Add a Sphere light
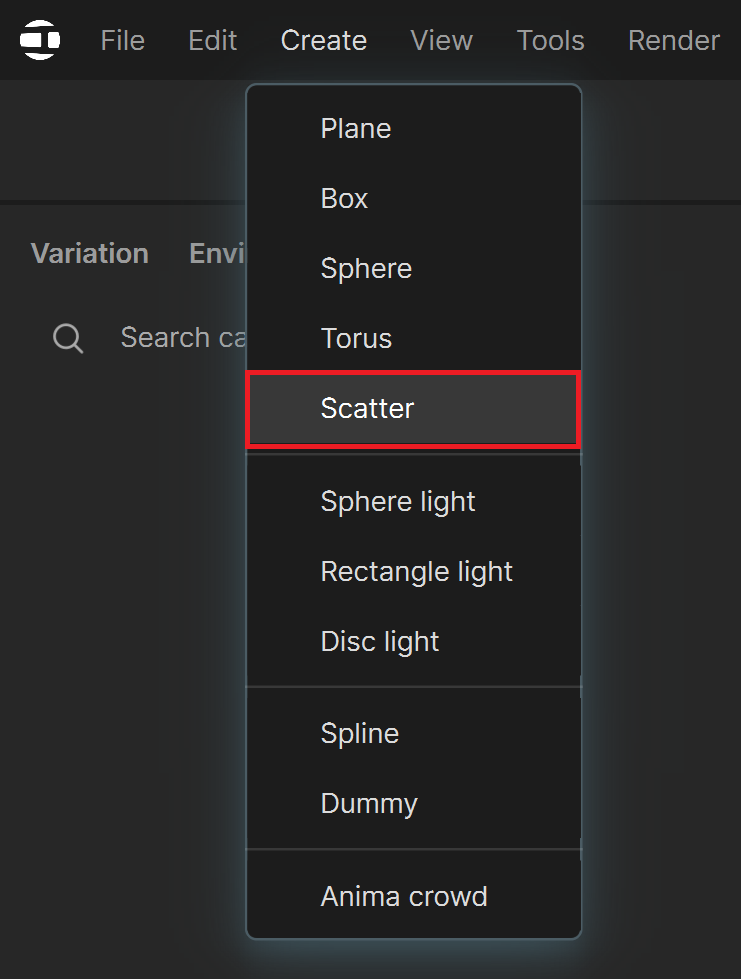741x979 pixels. [x=414, y=501]
